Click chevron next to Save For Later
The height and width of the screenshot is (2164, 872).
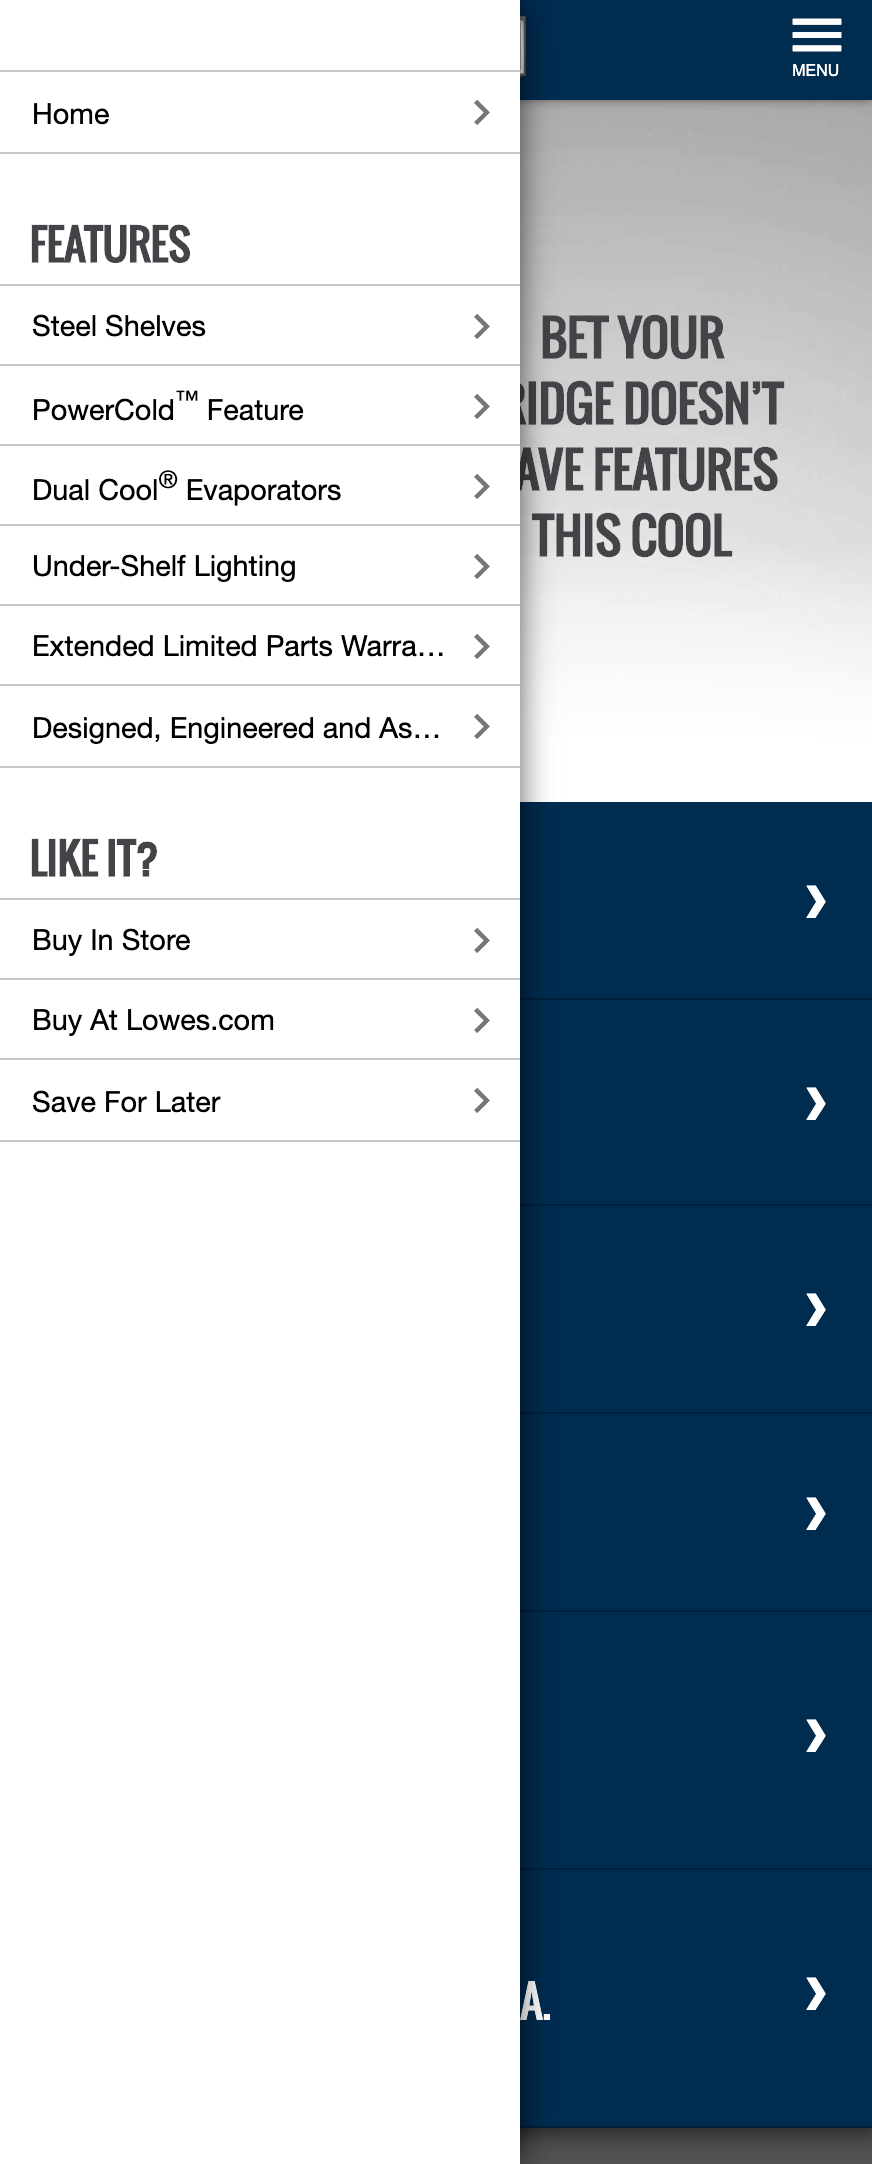point(481,1101)
